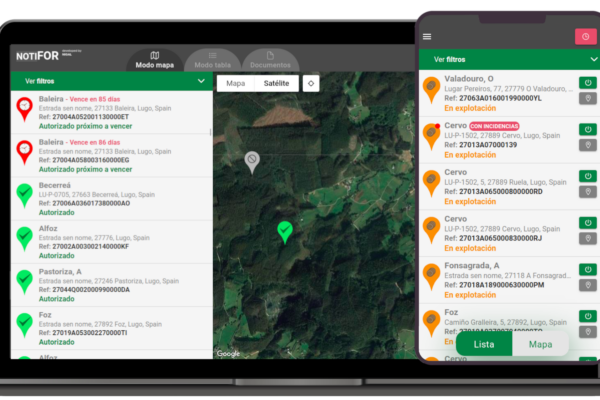Click the green checkmark map marker

click(285, 232)
